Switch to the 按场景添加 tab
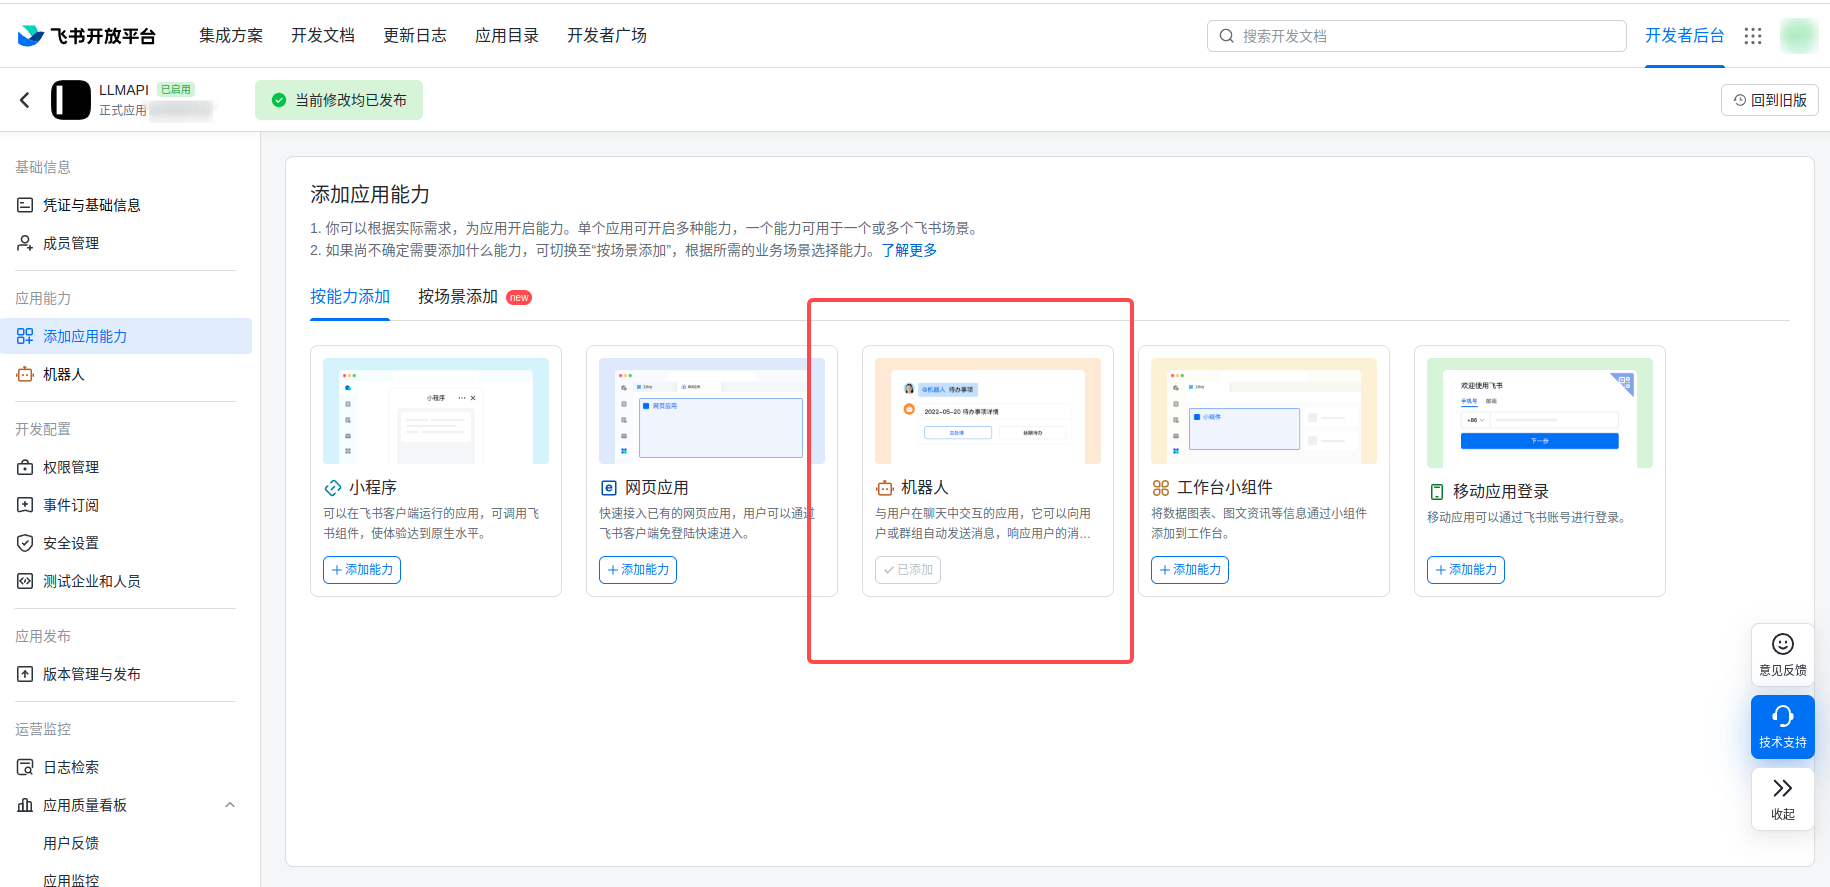 click(x=458, y=297)
